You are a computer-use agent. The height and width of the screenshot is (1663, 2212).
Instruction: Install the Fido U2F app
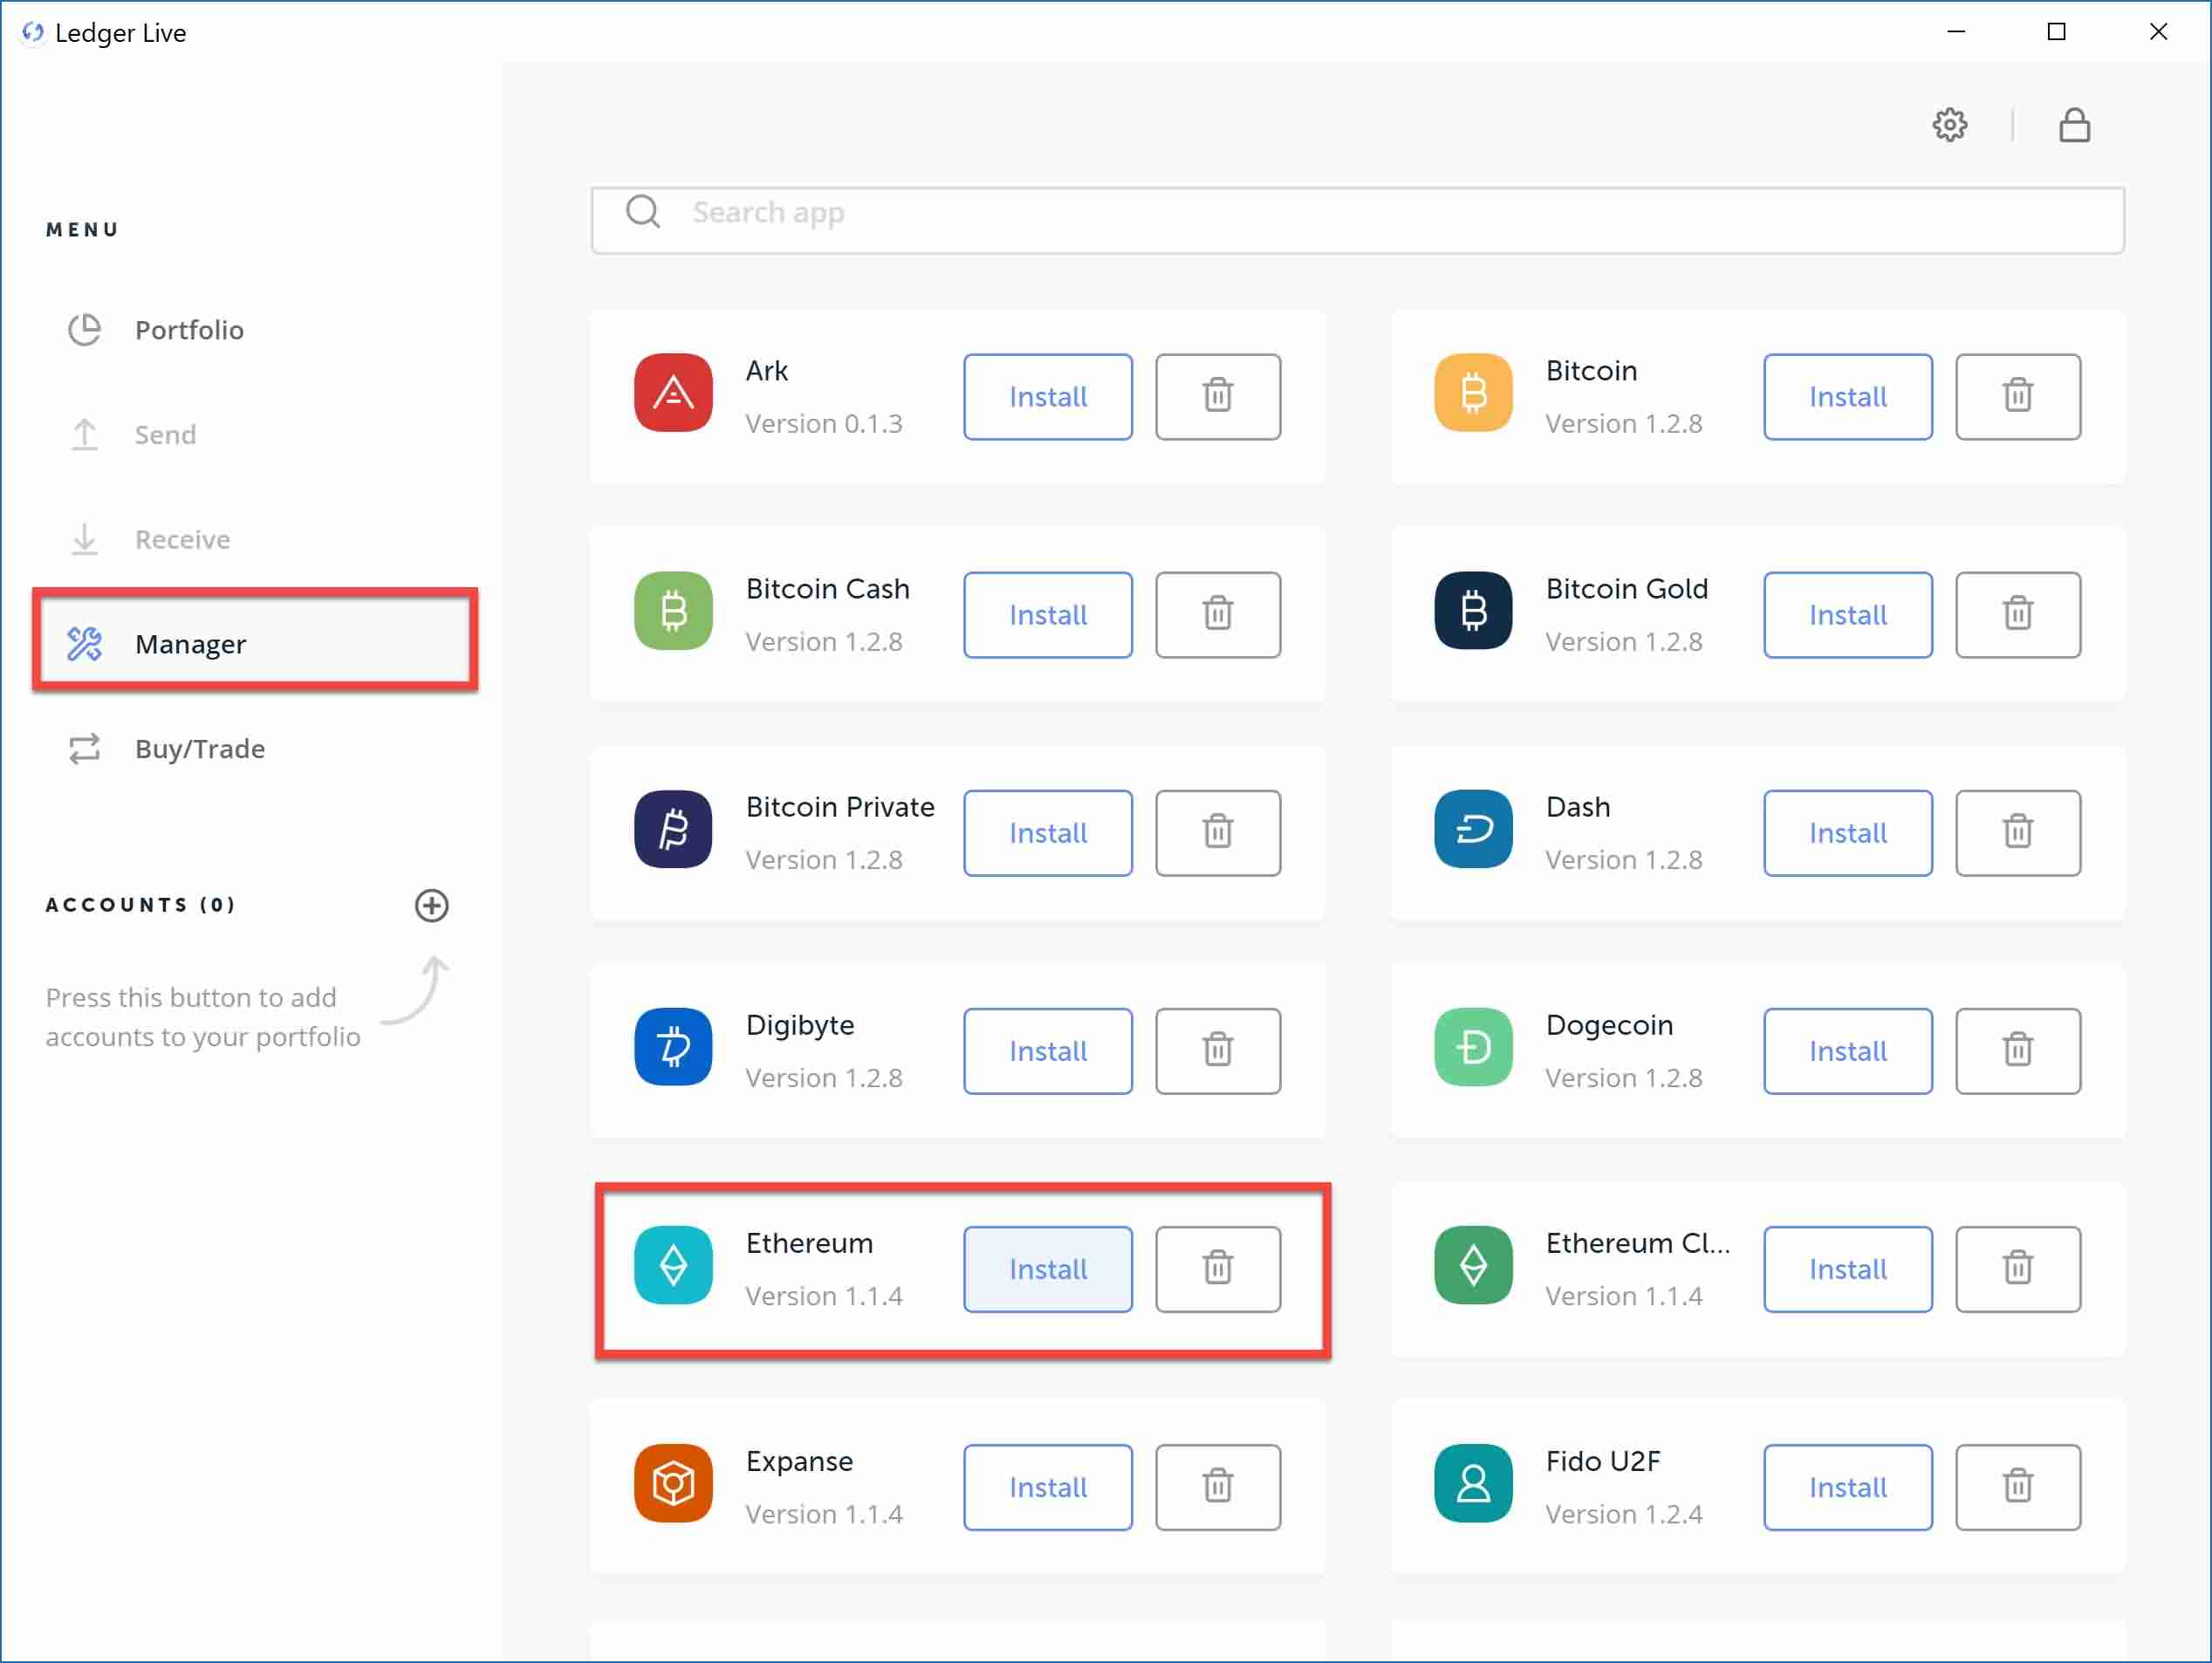point(1847,1486)
